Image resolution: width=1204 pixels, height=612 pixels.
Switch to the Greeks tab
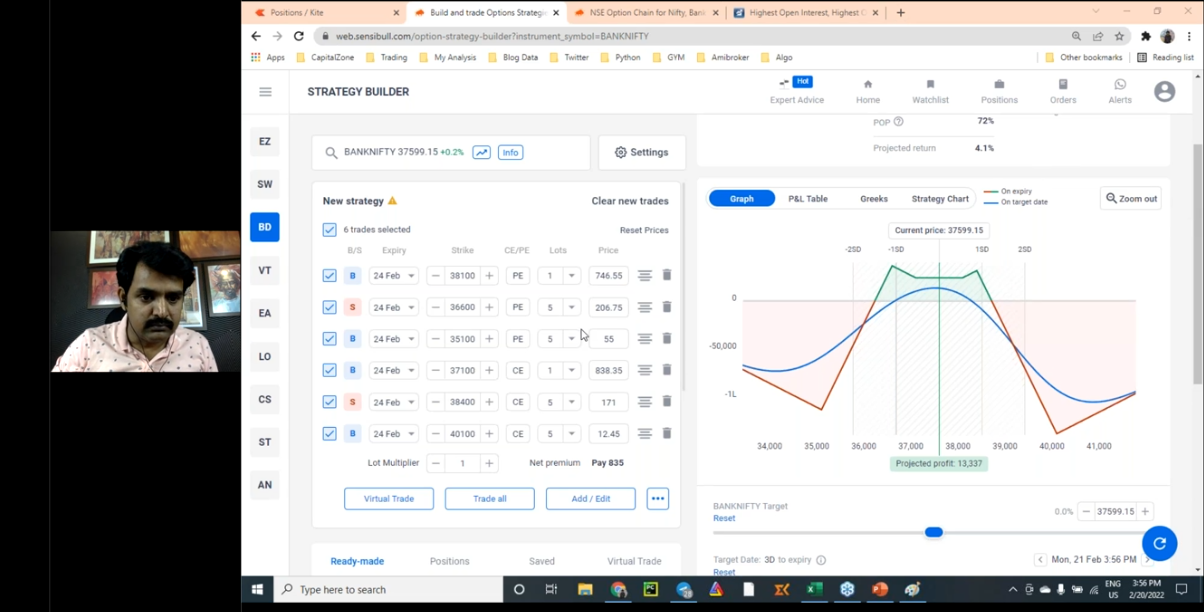(874, 199)
